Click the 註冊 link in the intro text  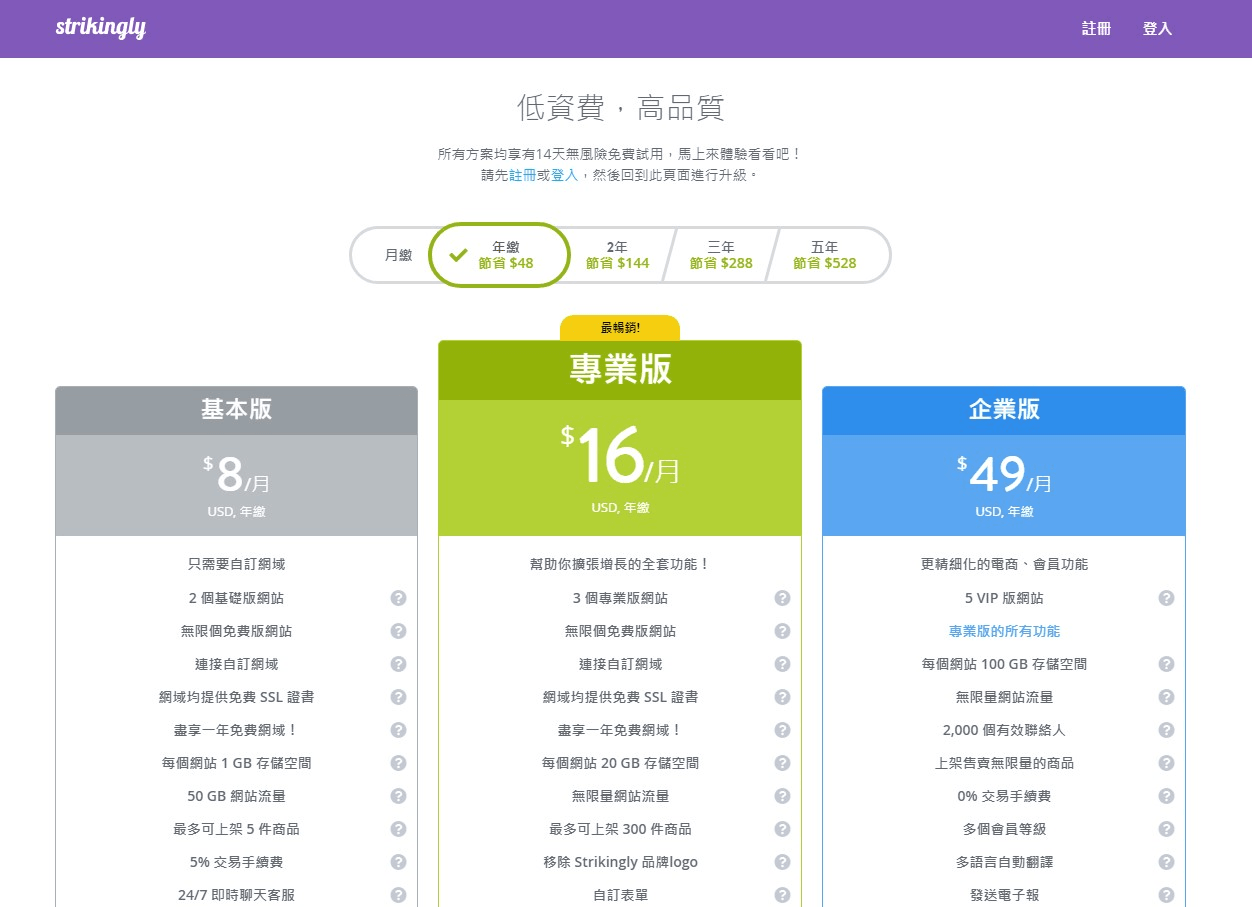[x=522, y=175]
